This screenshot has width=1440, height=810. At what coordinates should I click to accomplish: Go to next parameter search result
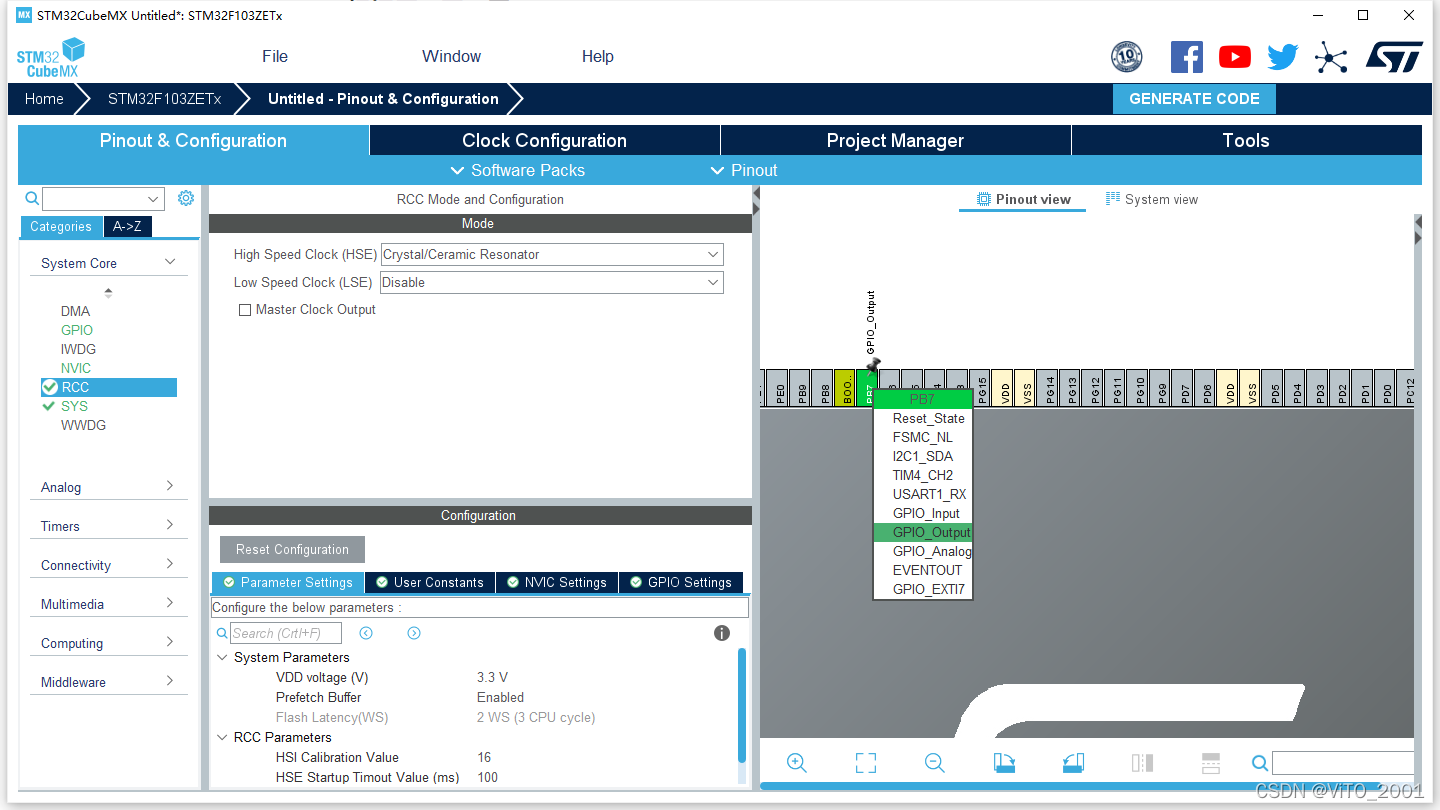point(414,633)
